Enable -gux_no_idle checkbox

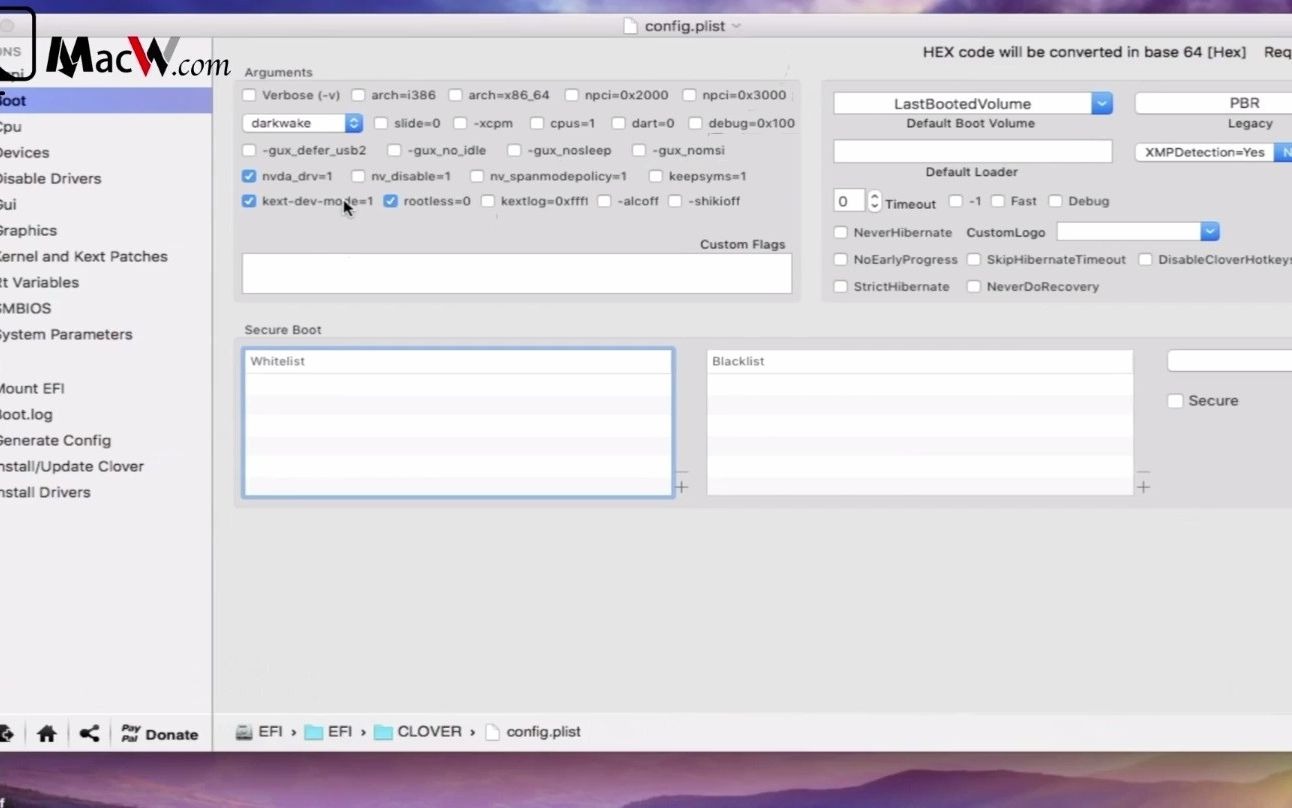(394, 150)
